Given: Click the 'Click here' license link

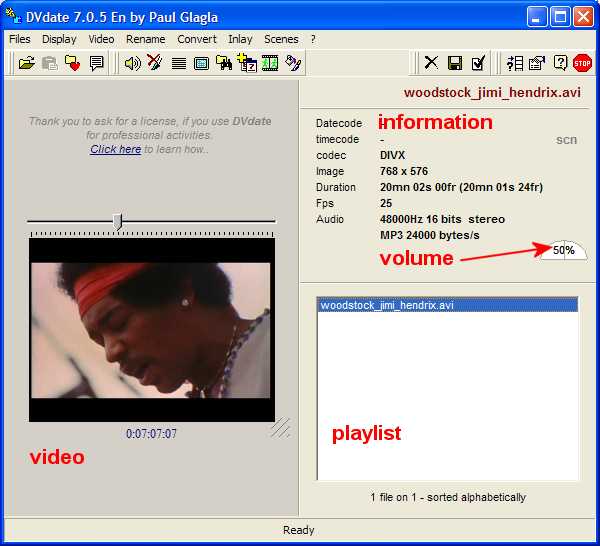Looking at the screenshot, I should [x=116, y=149].
